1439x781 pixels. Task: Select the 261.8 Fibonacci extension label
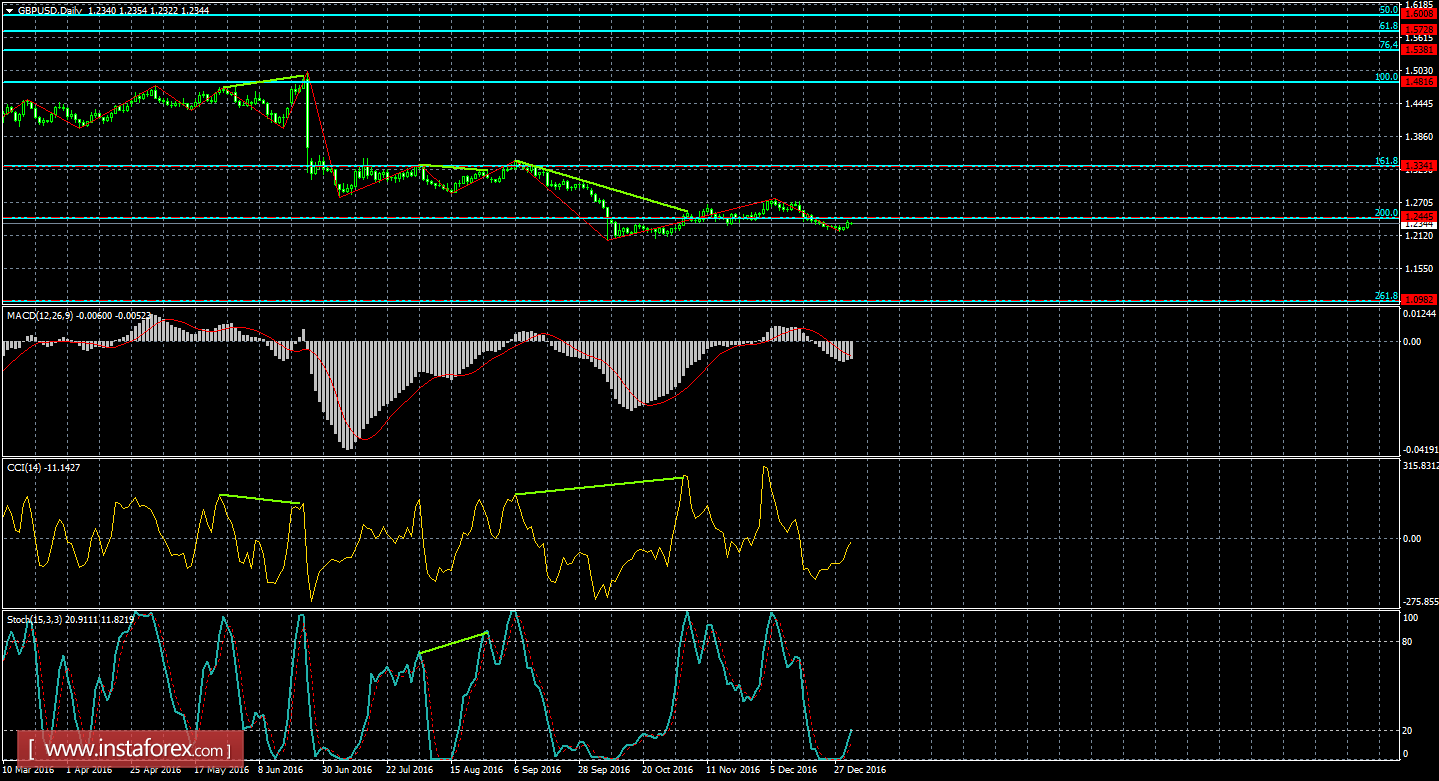pyautogui.click(x=1387, y=293)
